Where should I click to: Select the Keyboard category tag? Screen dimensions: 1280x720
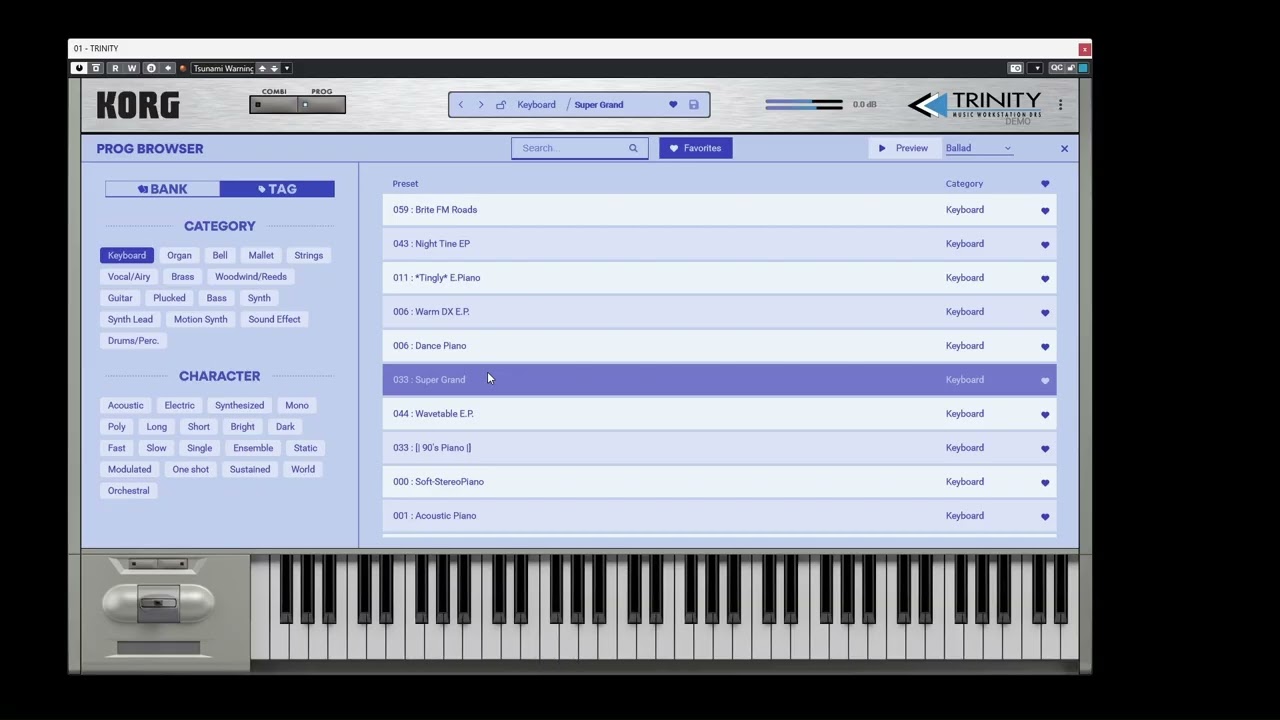(127, 255)
